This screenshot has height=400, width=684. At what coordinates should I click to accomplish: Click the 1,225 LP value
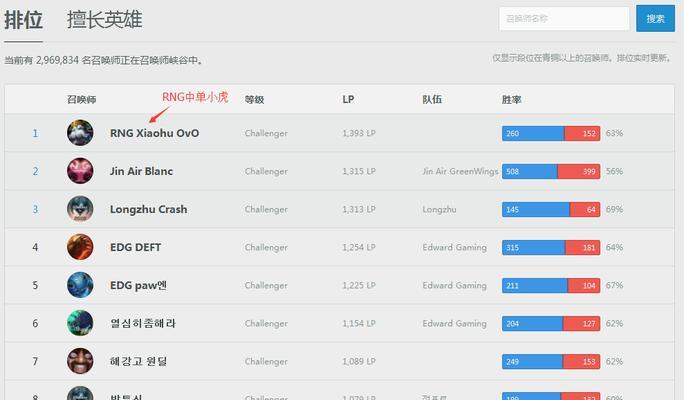[359, 285]
